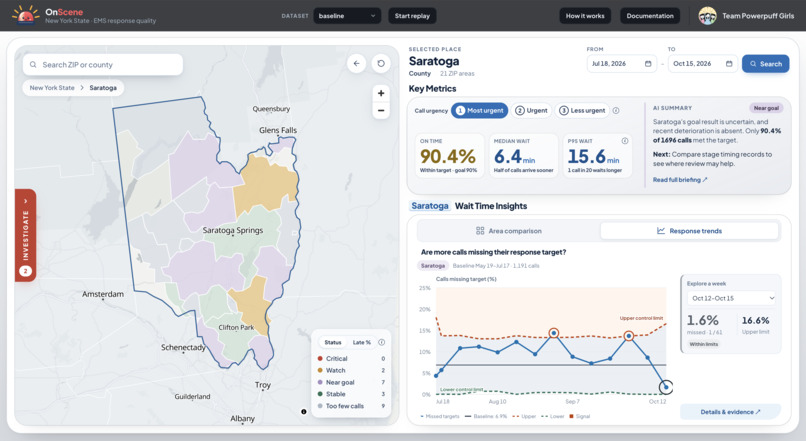The height and width of the screenshot is (441, 806).
Task: Click the Area comparison grid icon
Action: [x=480, y=231]
